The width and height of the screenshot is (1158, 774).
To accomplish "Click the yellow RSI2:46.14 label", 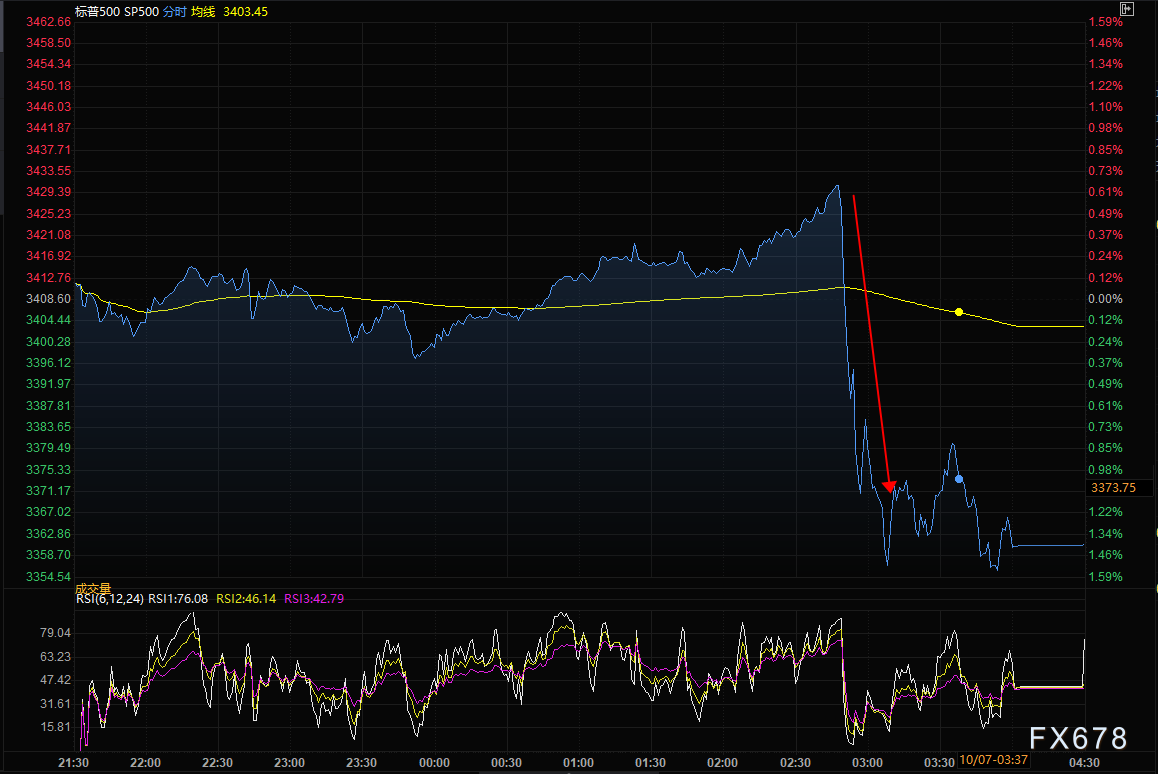I will tap(244, 599).
